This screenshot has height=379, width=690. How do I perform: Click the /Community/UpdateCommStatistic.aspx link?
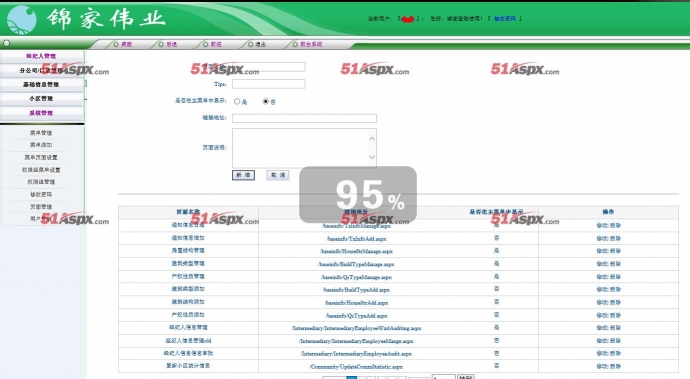pos(356,366)
